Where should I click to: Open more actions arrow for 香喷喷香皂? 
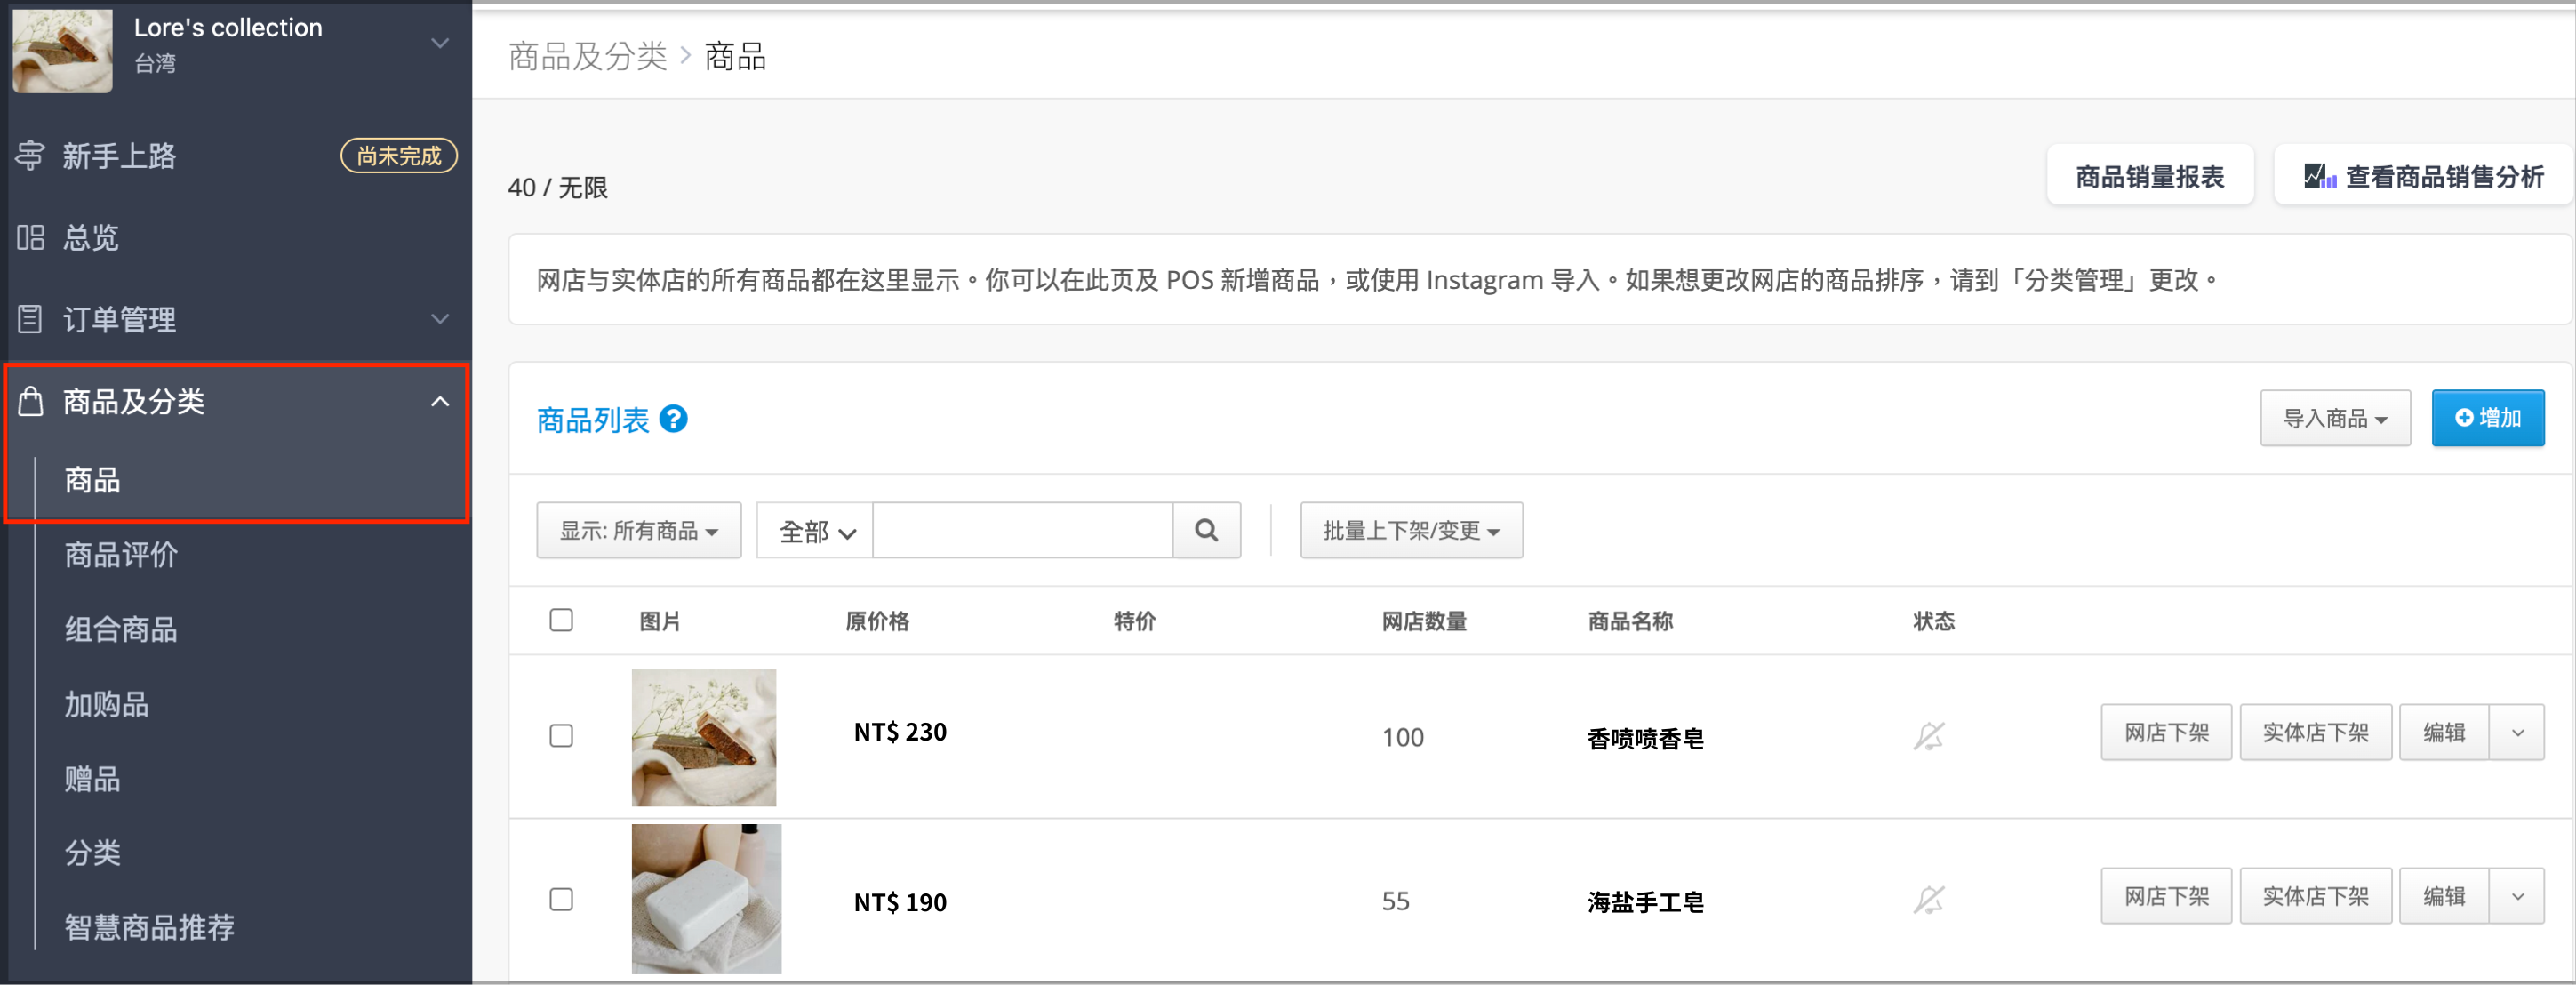(2517, 733)
